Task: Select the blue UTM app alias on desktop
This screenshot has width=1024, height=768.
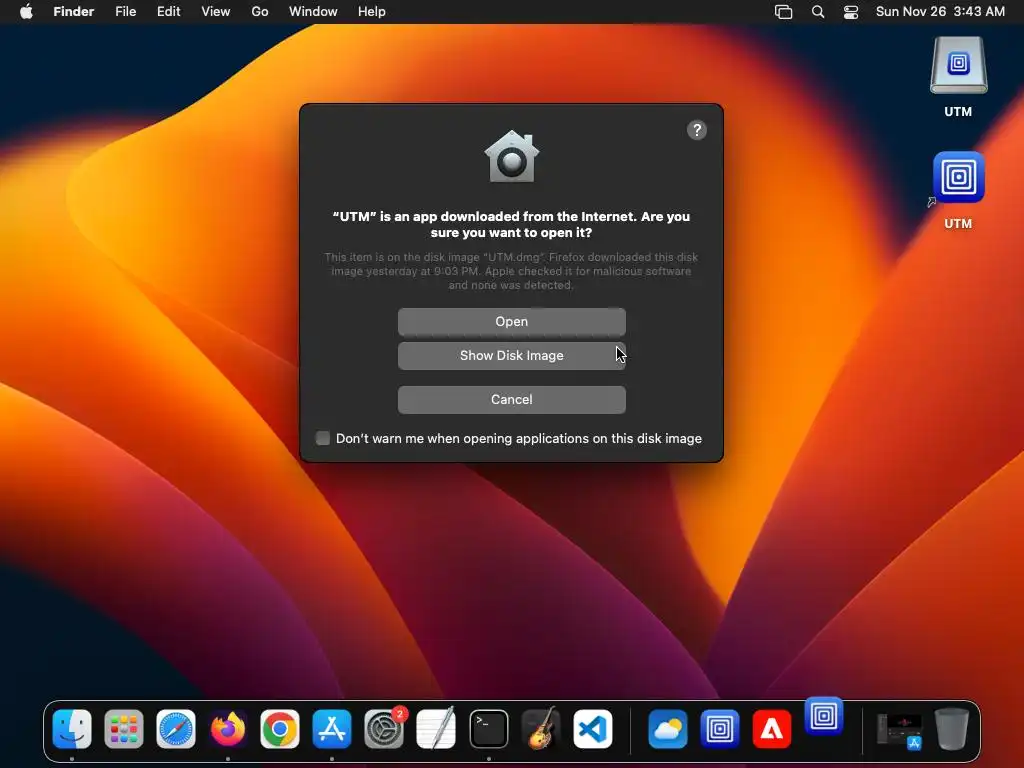Action: pos(958,177)
